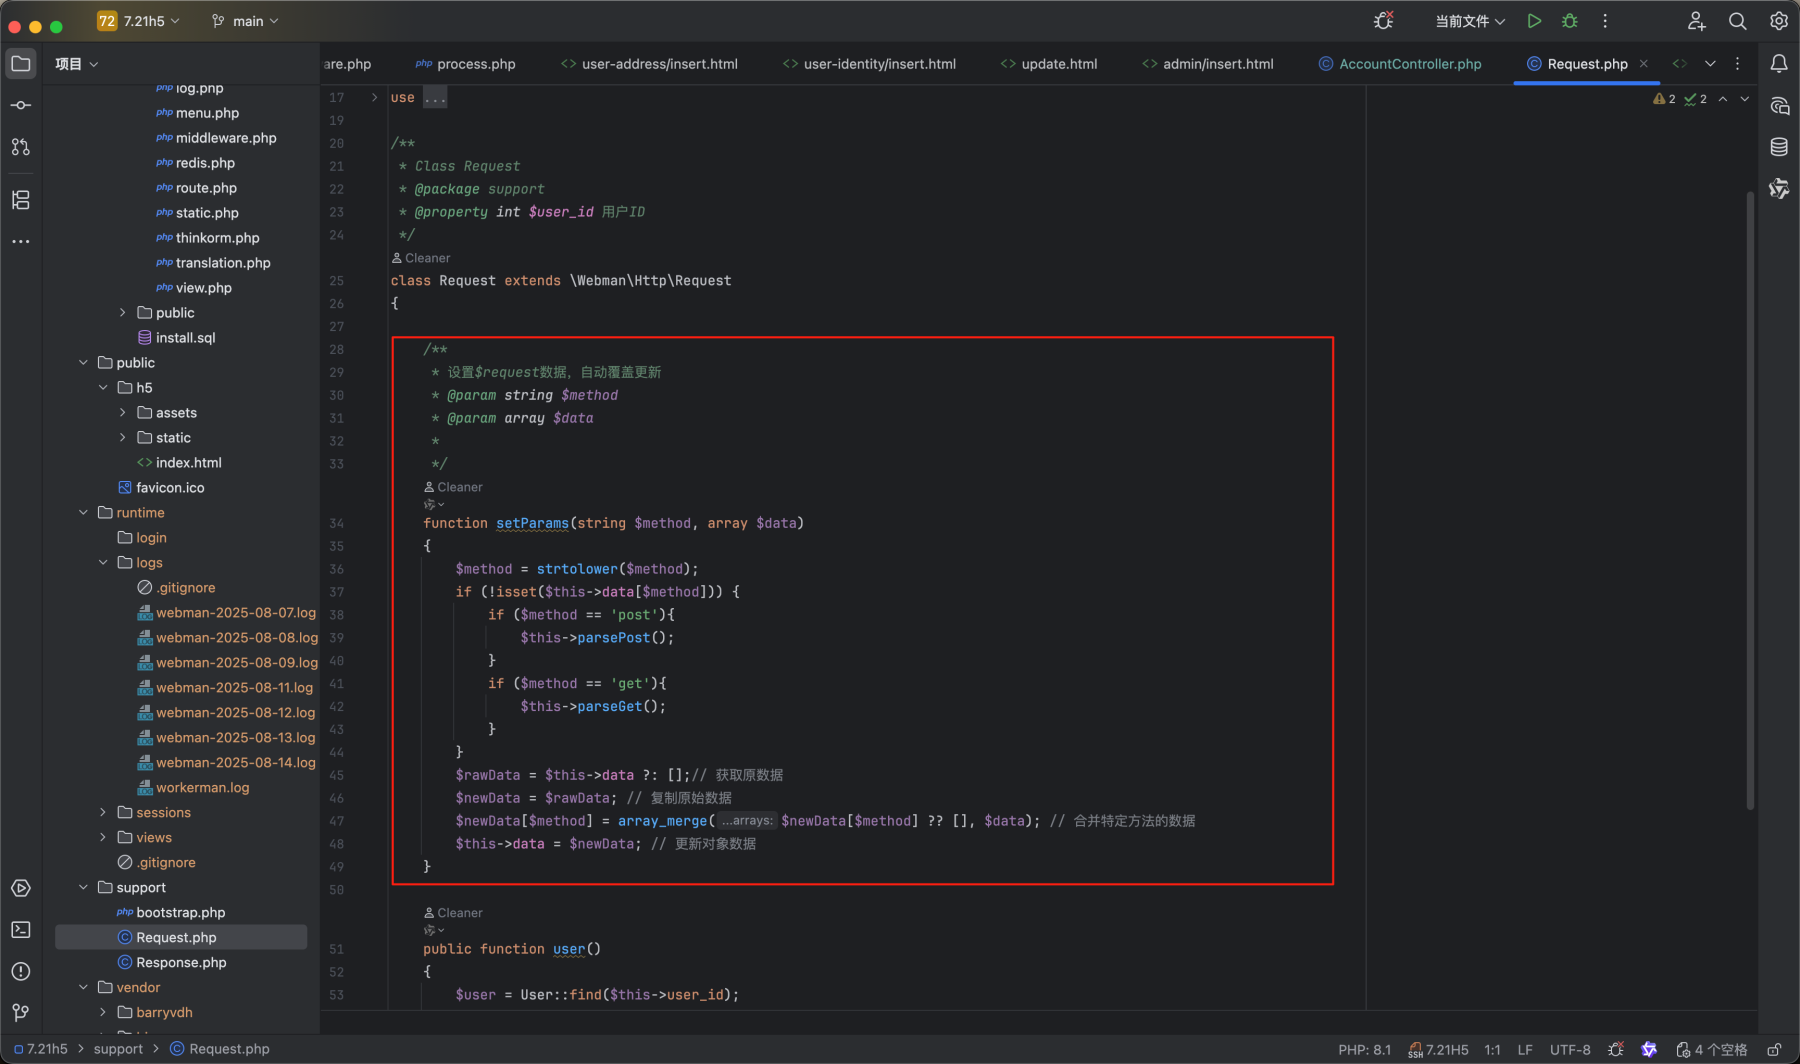1800x1064 pixels.
Task: Show the hidden editor tabs list
Action: [x=1710, y=64]
